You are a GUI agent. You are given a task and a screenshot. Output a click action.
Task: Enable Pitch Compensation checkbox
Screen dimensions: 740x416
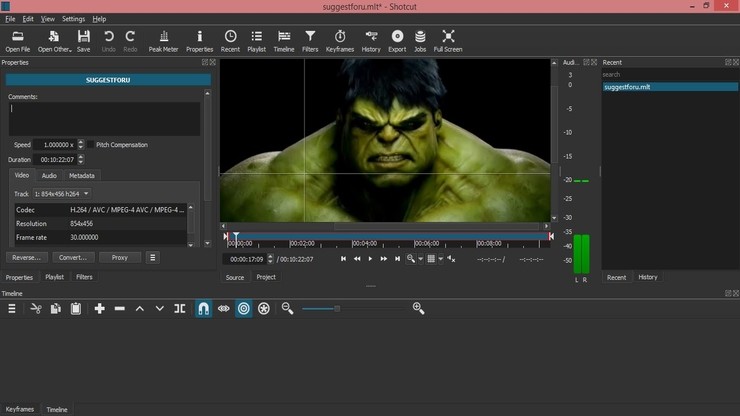coord(91,145)
